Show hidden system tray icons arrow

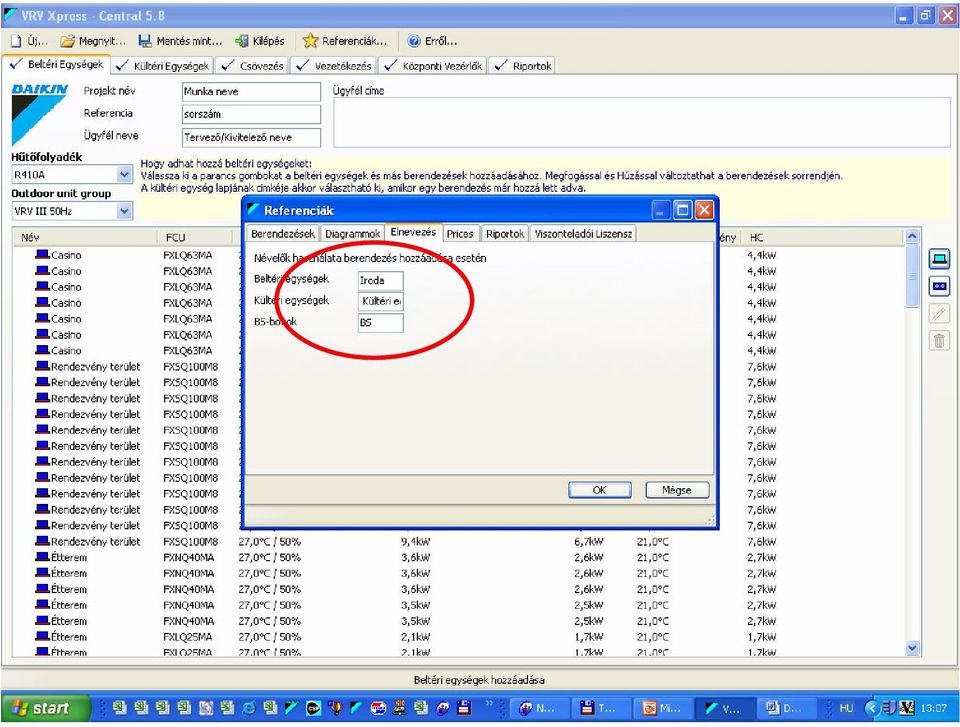point(871,709)
